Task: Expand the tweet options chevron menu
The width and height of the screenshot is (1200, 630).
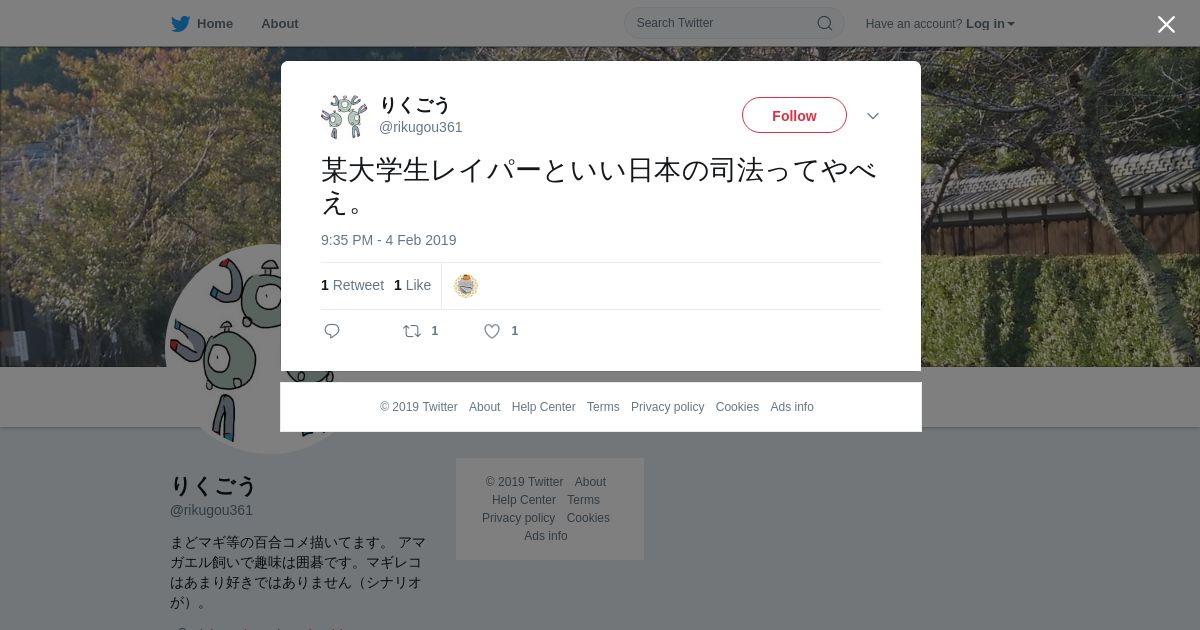Action: [x=873, y=116]
